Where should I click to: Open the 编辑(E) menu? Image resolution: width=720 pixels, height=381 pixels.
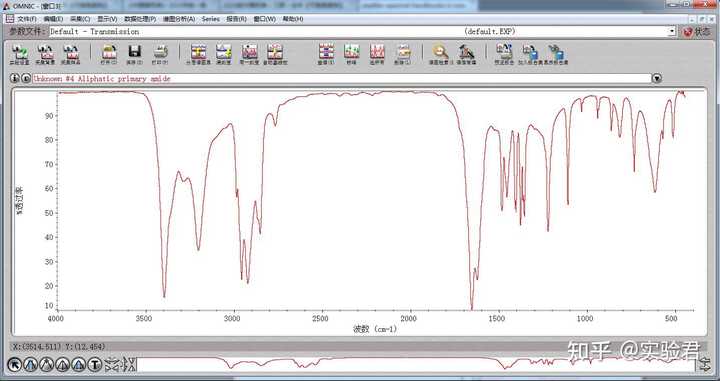coord(53,19)
